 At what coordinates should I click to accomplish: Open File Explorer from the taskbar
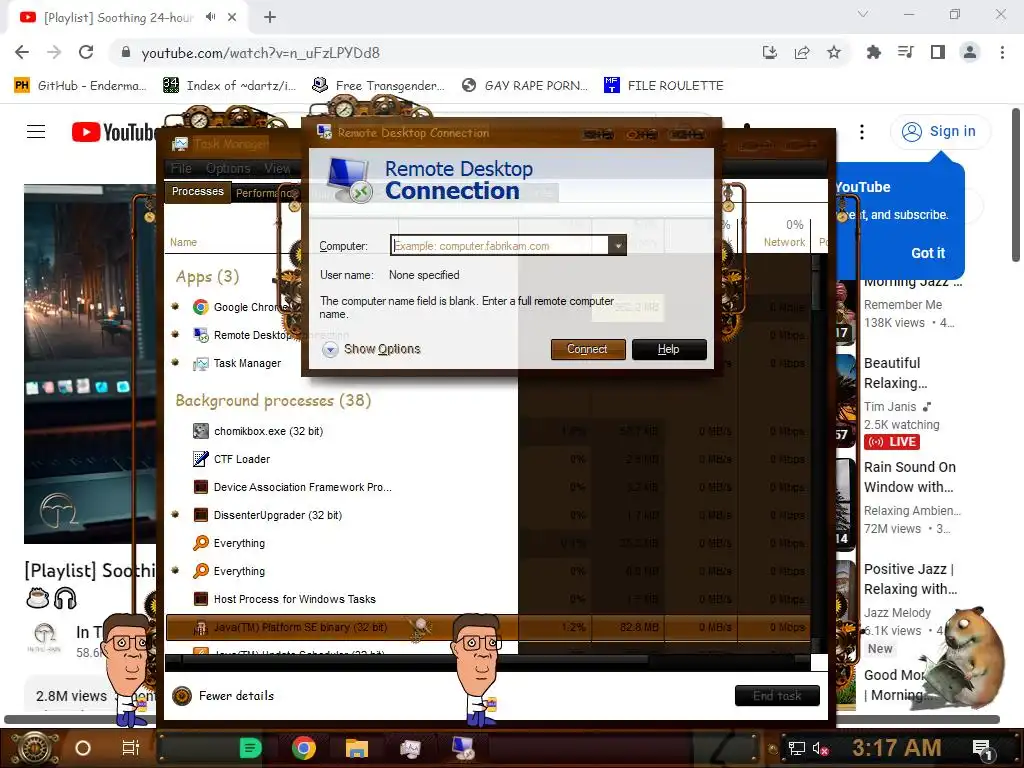(357, 748)
